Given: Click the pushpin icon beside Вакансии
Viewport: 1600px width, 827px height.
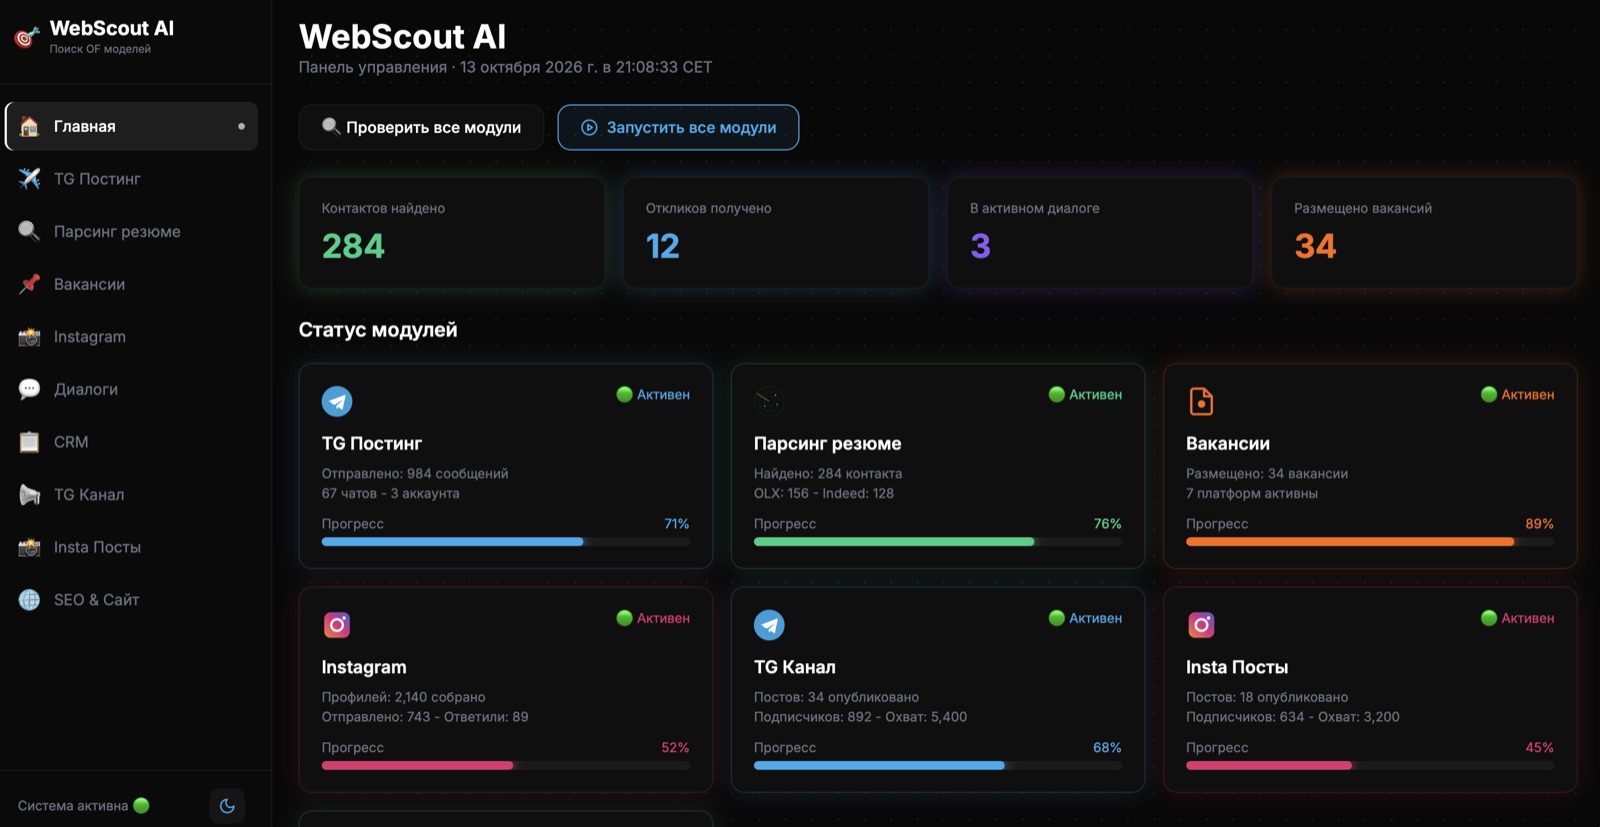Looking at the screenshot, I should (30, 284).
